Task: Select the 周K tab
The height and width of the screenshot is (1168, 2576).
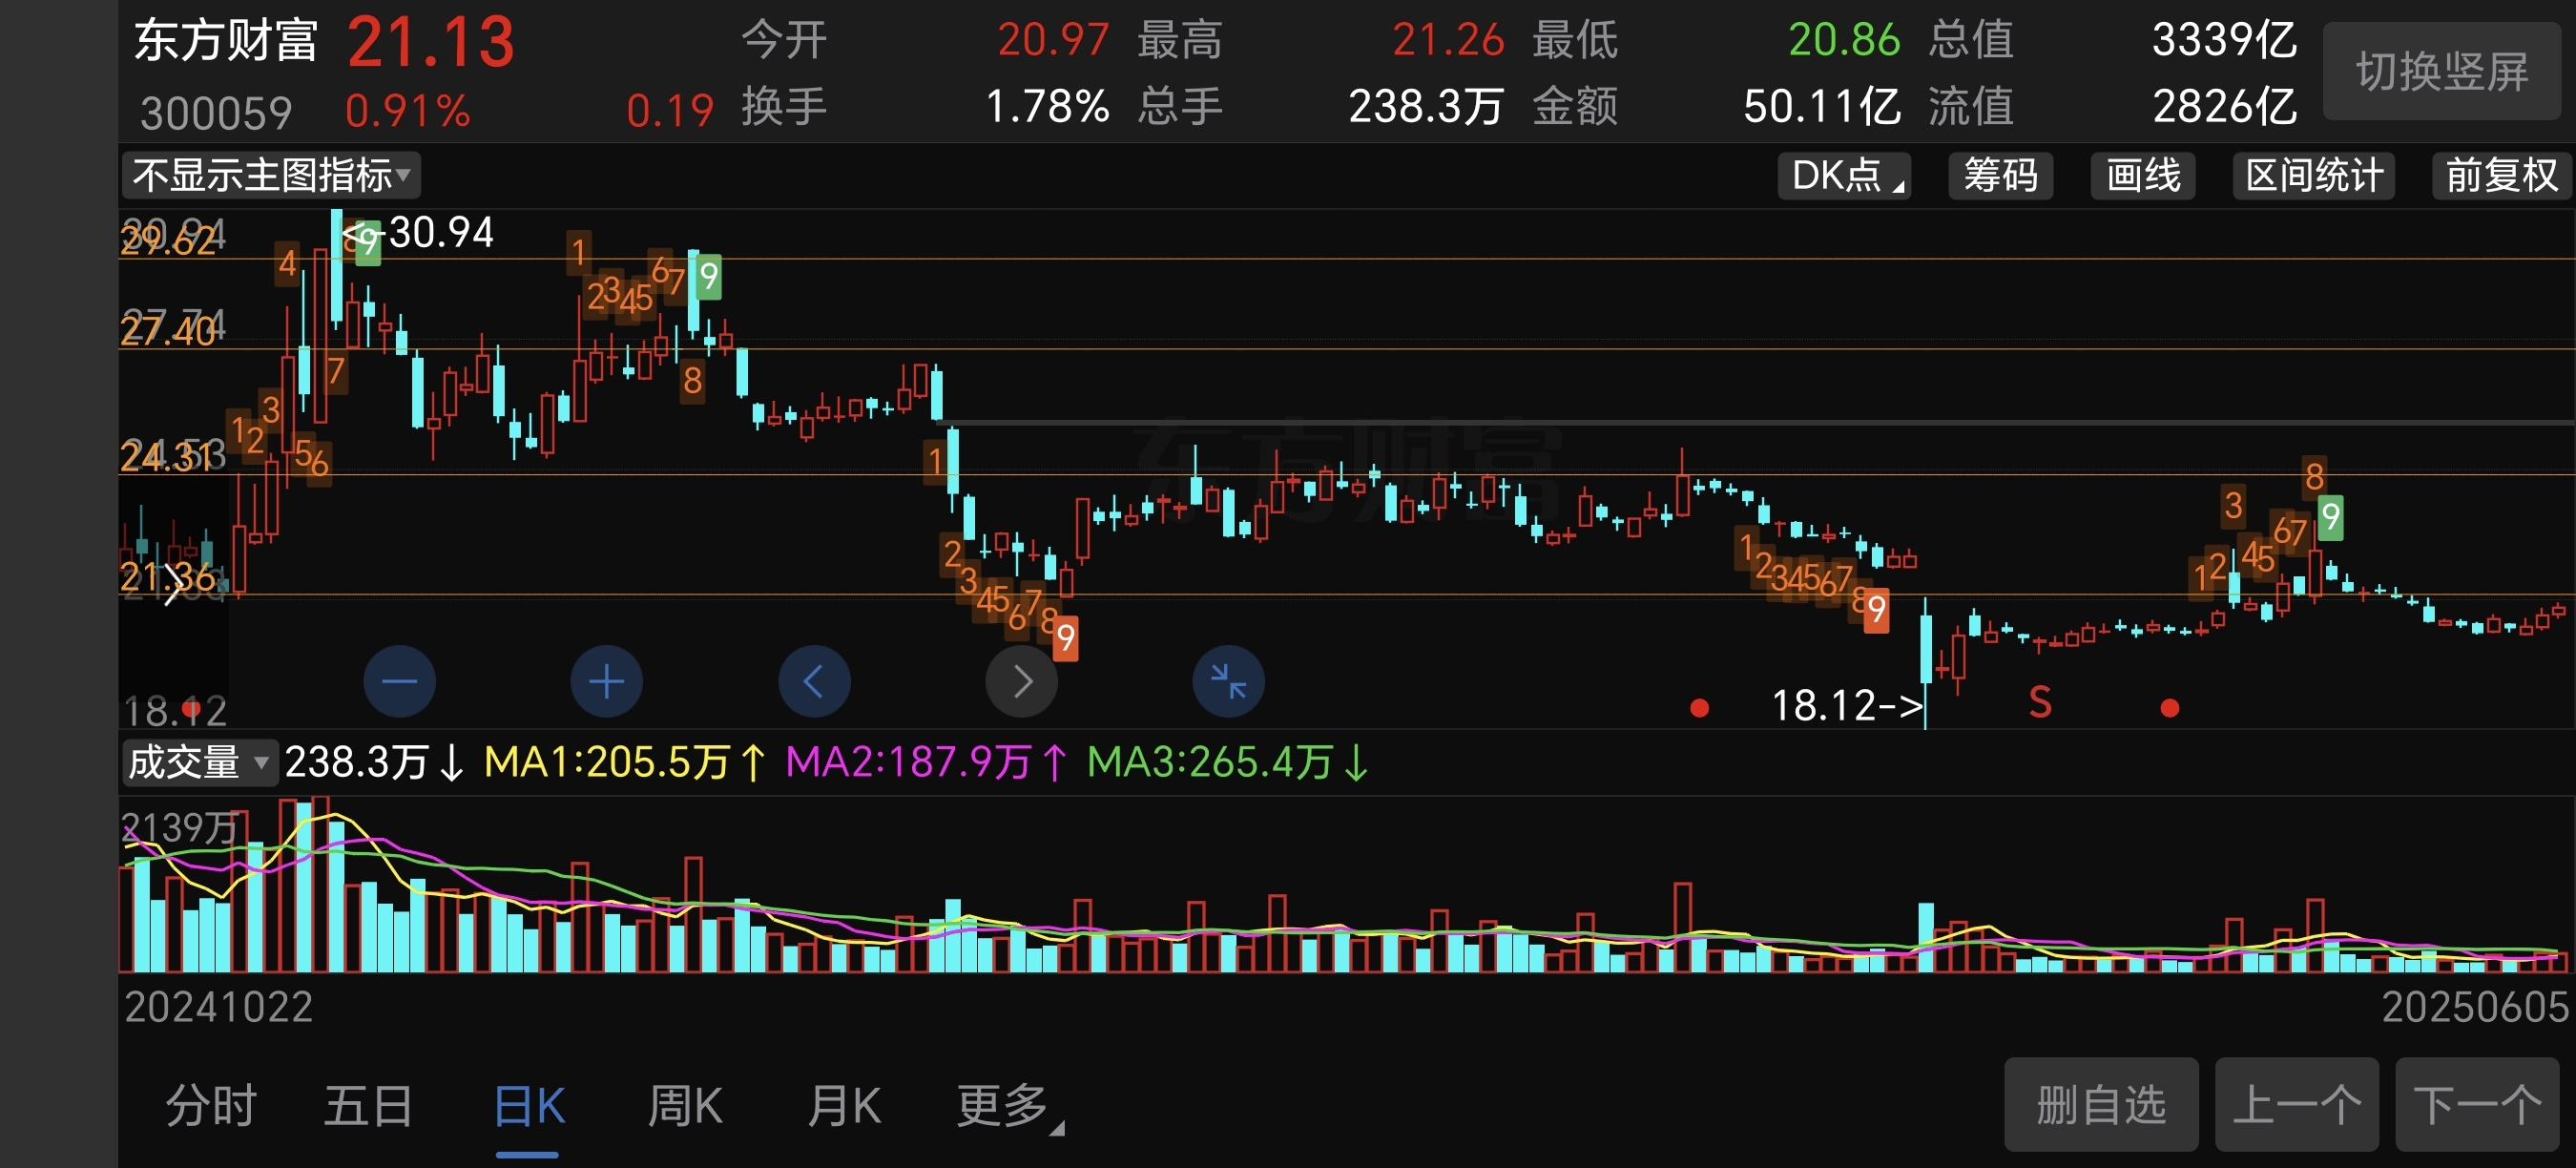Action: tap(685, 1106)
